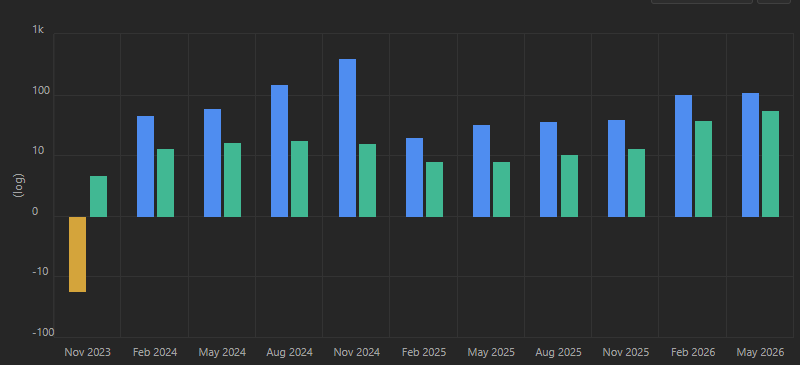800x365 pixels.
Task: Click the green bar for May 2024
Action: click(x=232, y=180)
